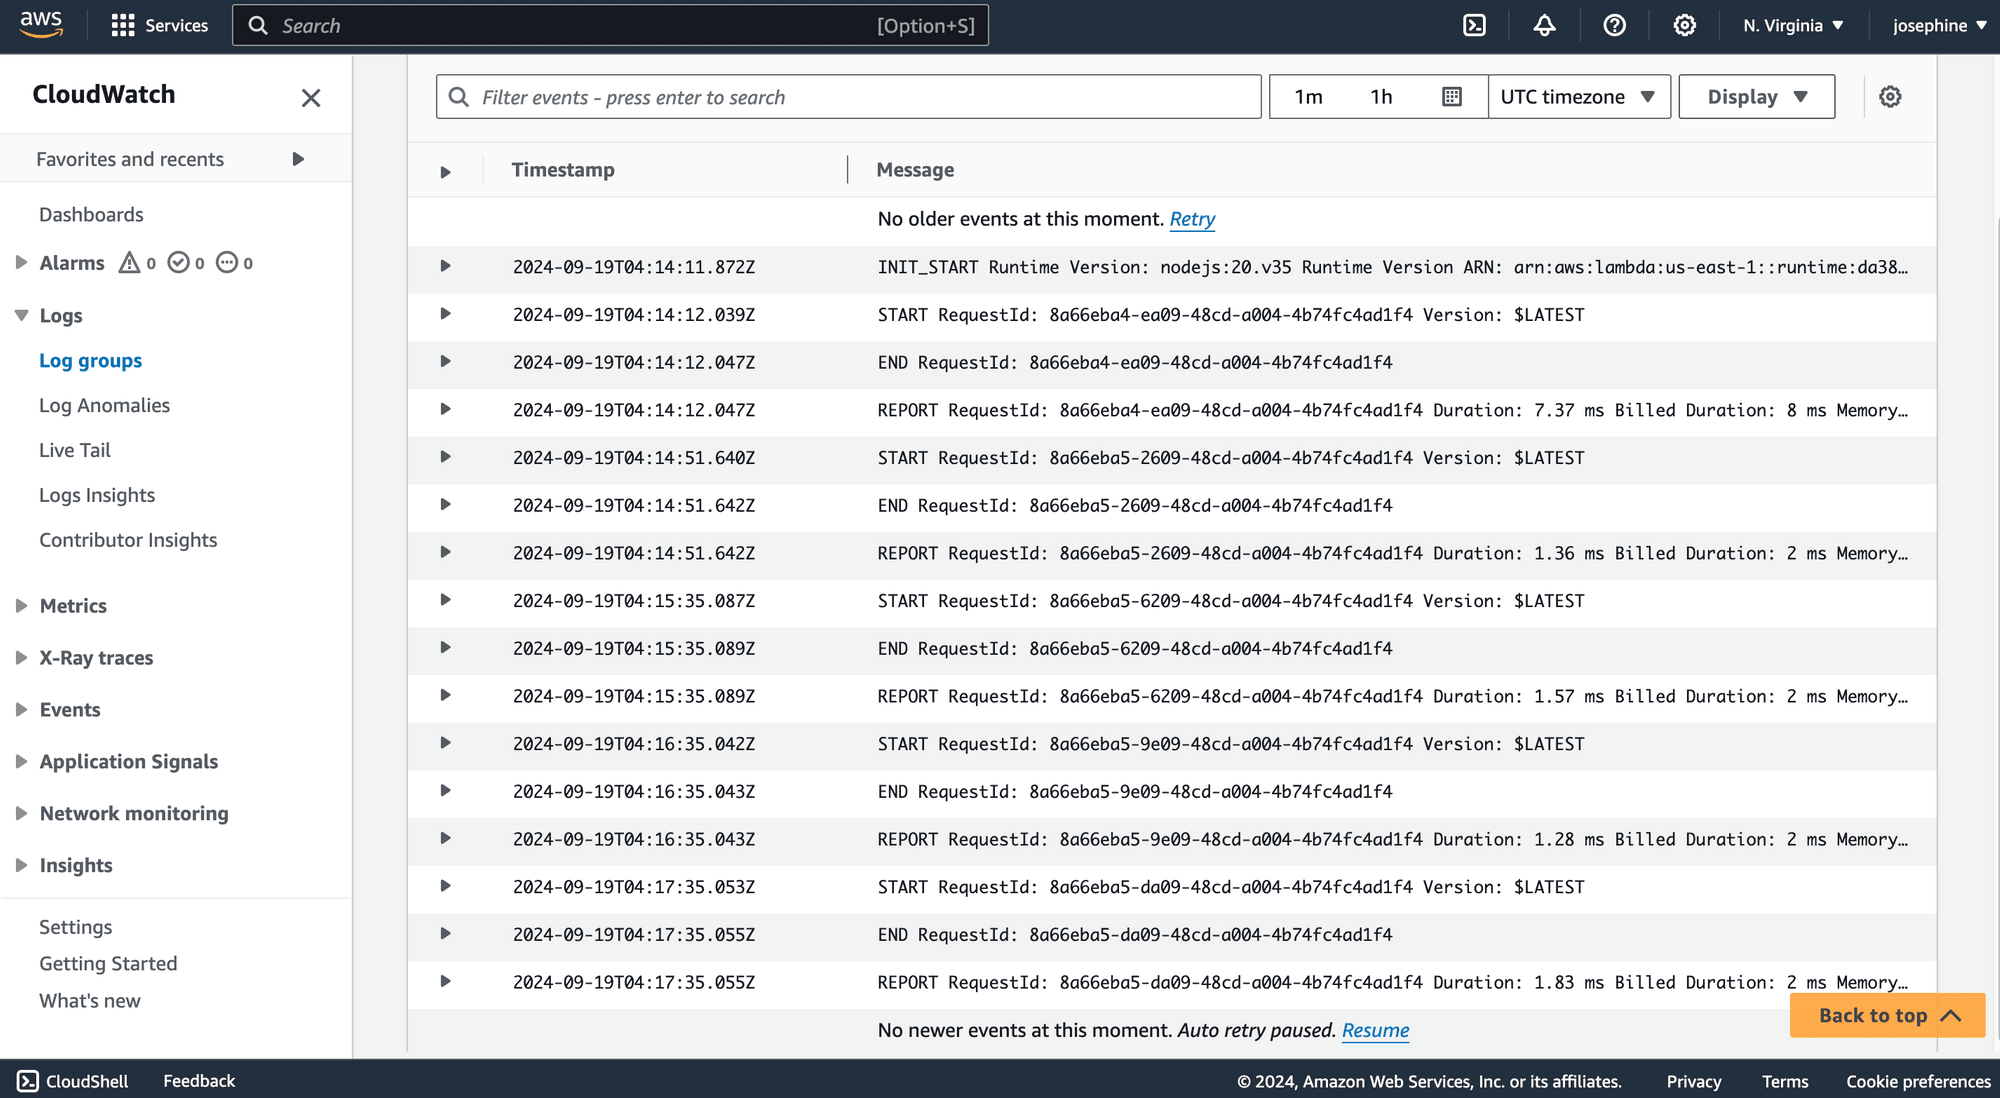Image resolution: width=2000 pixels, height=1098 pixels.
Task: Expand the Application Signals section
Action: tap(21, 761)
